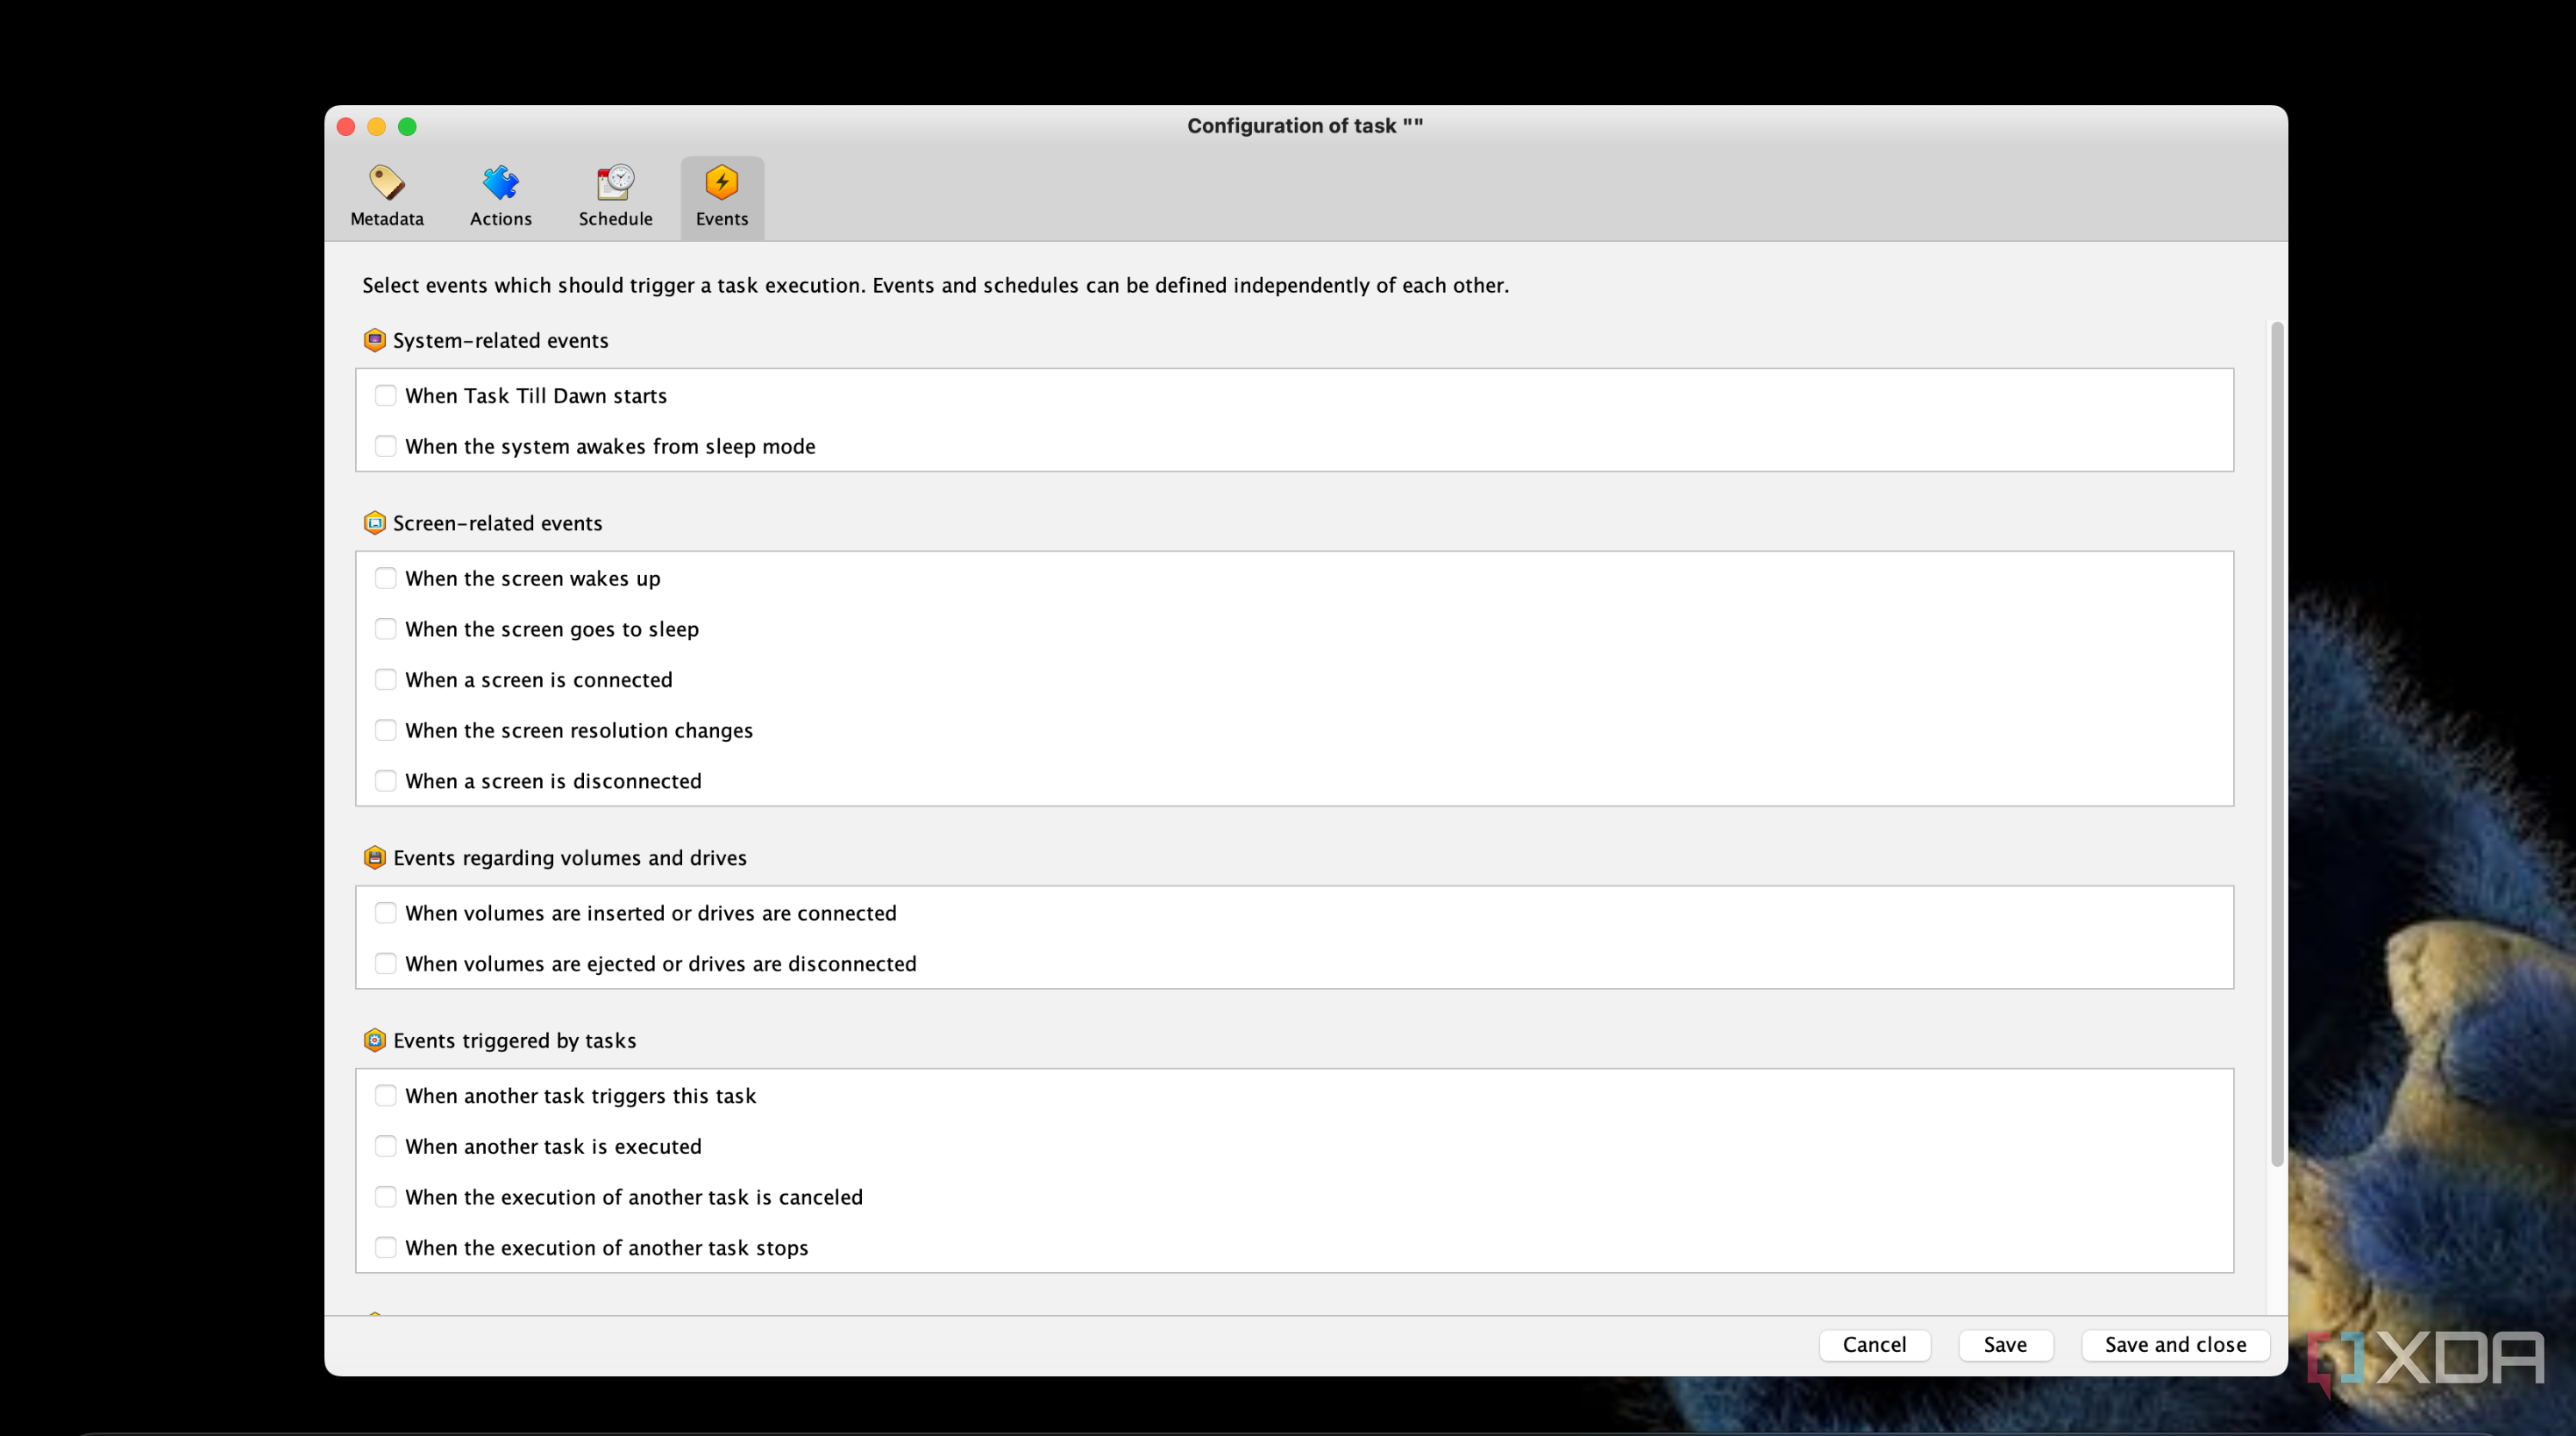This screenshot has height=1436, width=2576.
Task: Click the Screen-related events section icon
Action: pos(374,523)
